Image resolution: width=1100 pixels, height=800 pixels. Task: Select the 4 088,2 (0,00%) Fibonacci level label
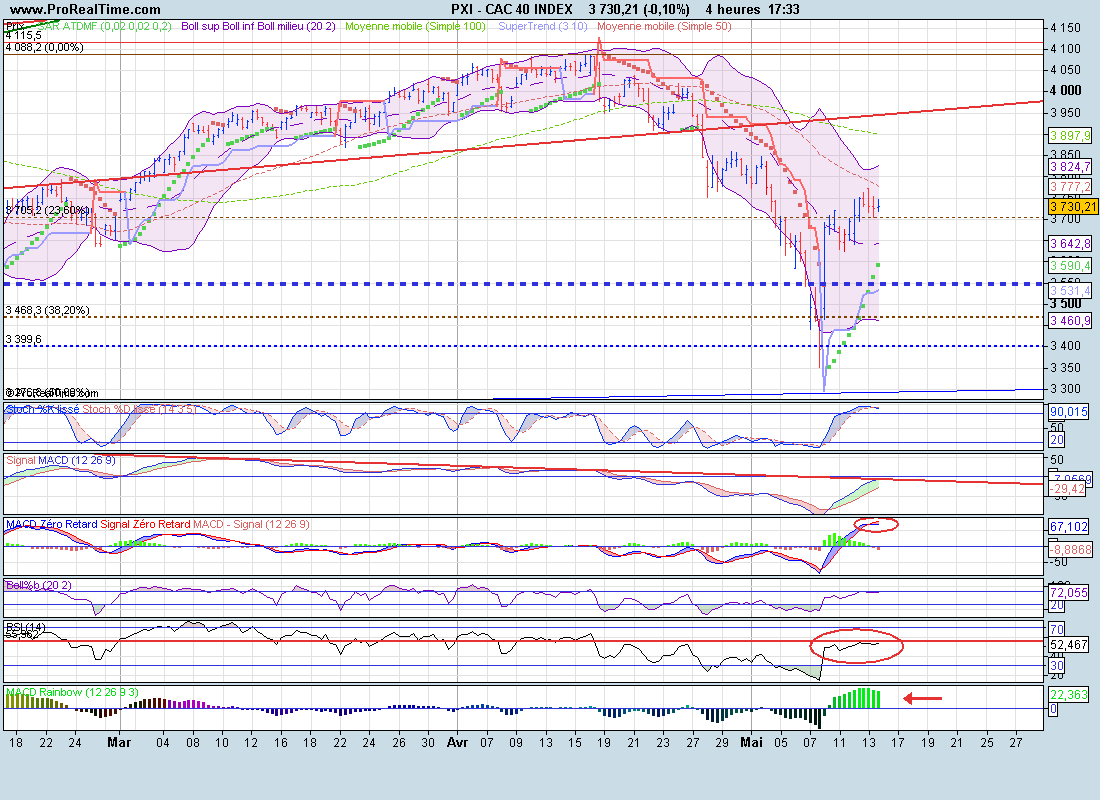44,47
